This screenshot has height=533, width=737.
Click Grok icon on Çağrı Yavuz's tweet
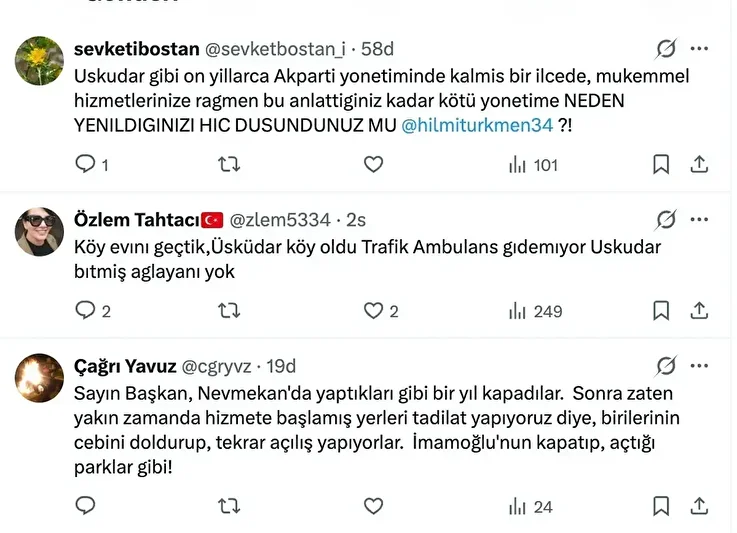point(666,365)
